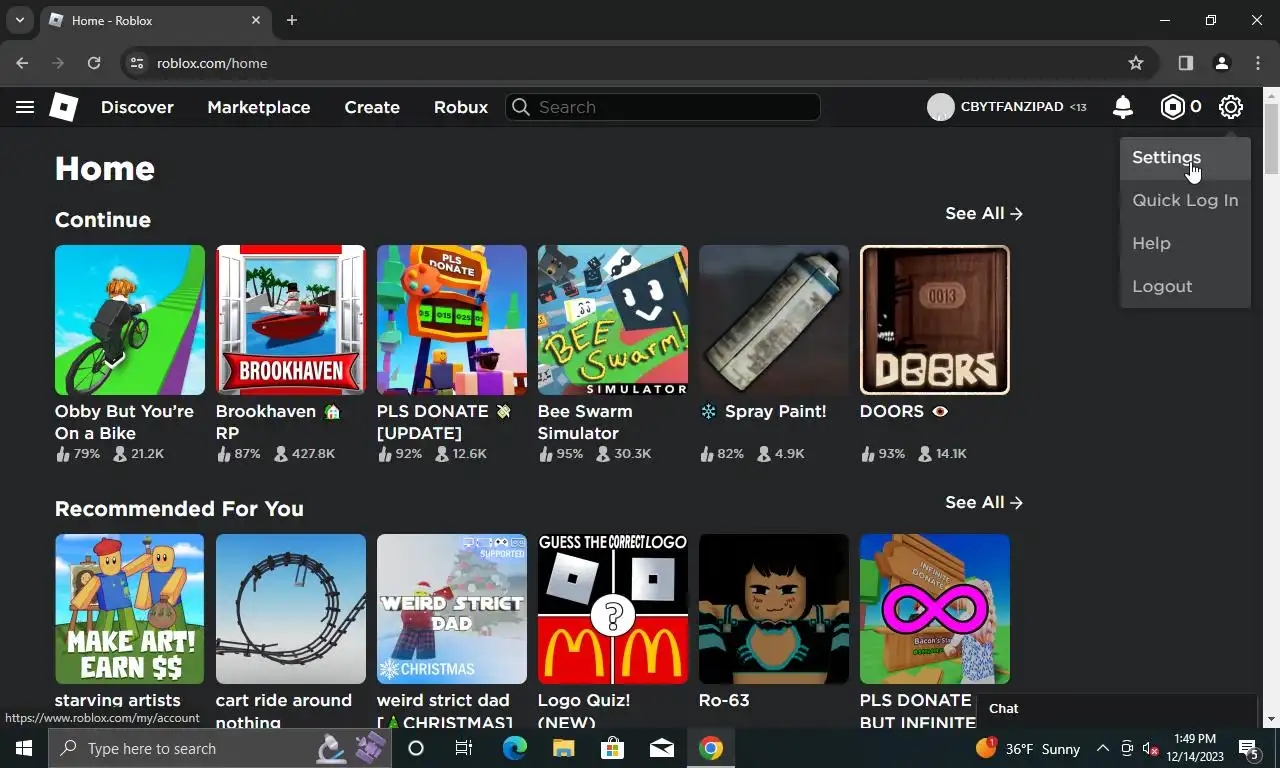Open the Robux balance icon
Screen dimensions: 1280x768
click(1172, 107)
